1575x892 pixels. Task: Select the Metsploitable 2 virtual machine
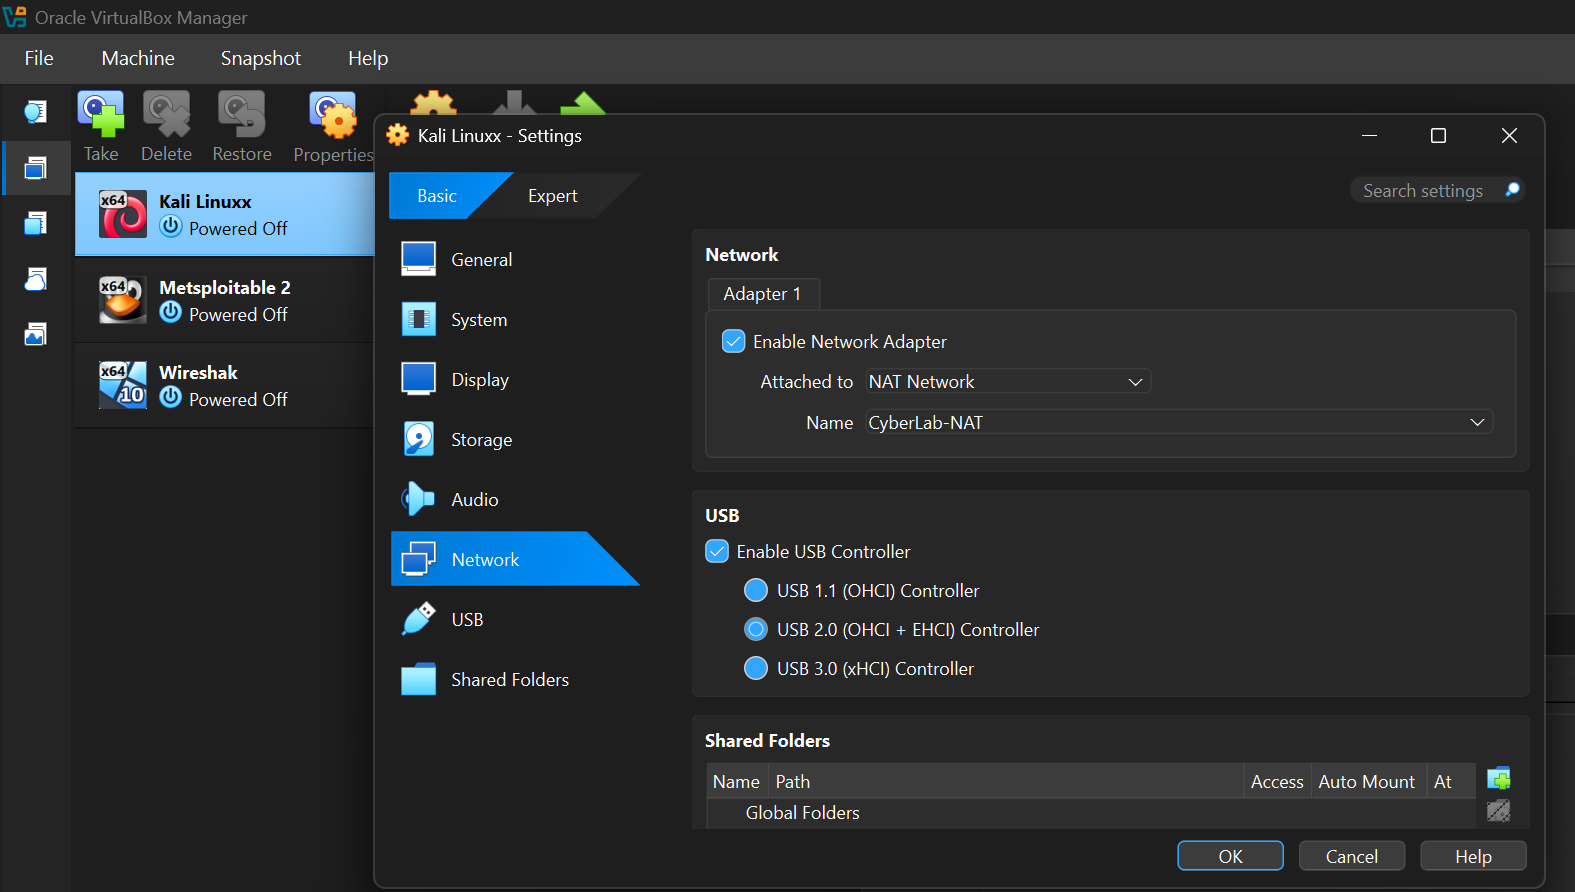[225, 300]
